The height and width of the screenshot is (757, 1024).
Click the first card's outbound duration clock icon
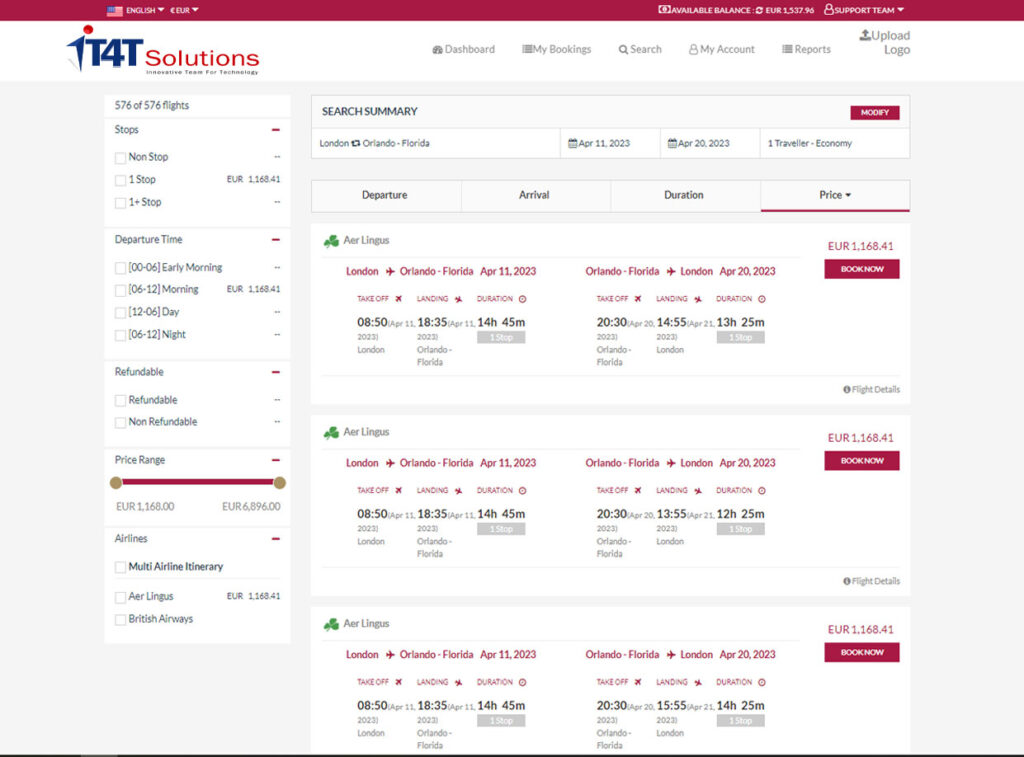(522, 299)
